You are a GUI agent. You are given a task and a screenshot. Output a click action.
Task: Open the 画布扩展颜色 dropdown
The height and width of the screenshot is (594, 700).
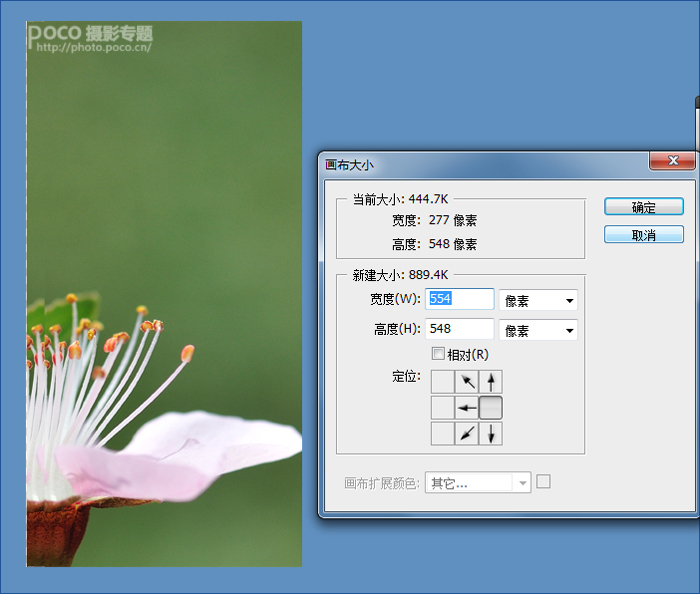click(x=478, y=482)
